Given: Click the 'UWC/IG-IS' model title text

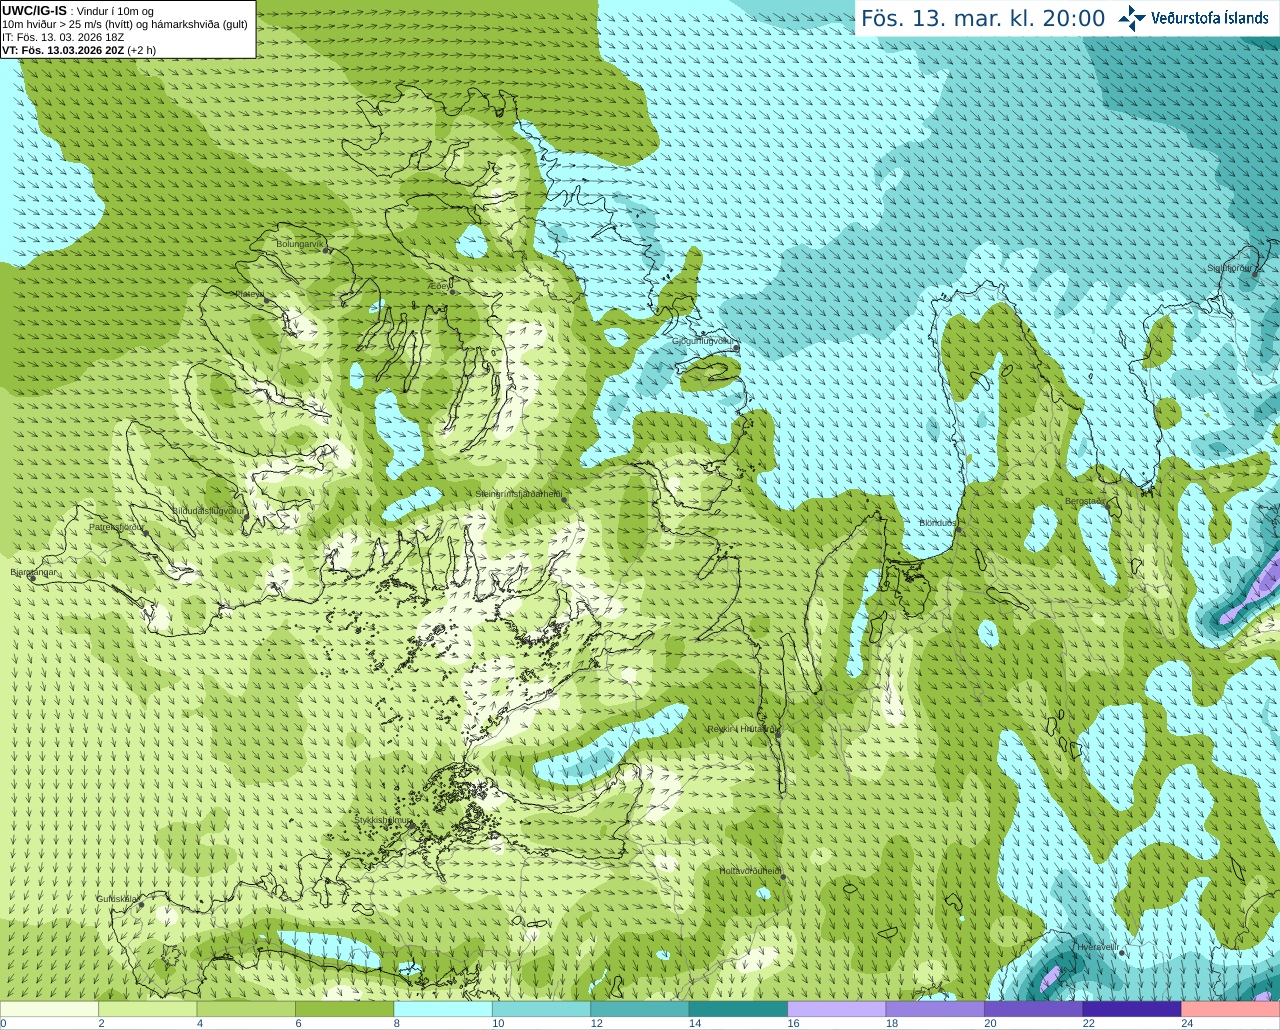Looking at the screenshot, I should point(34,11).
